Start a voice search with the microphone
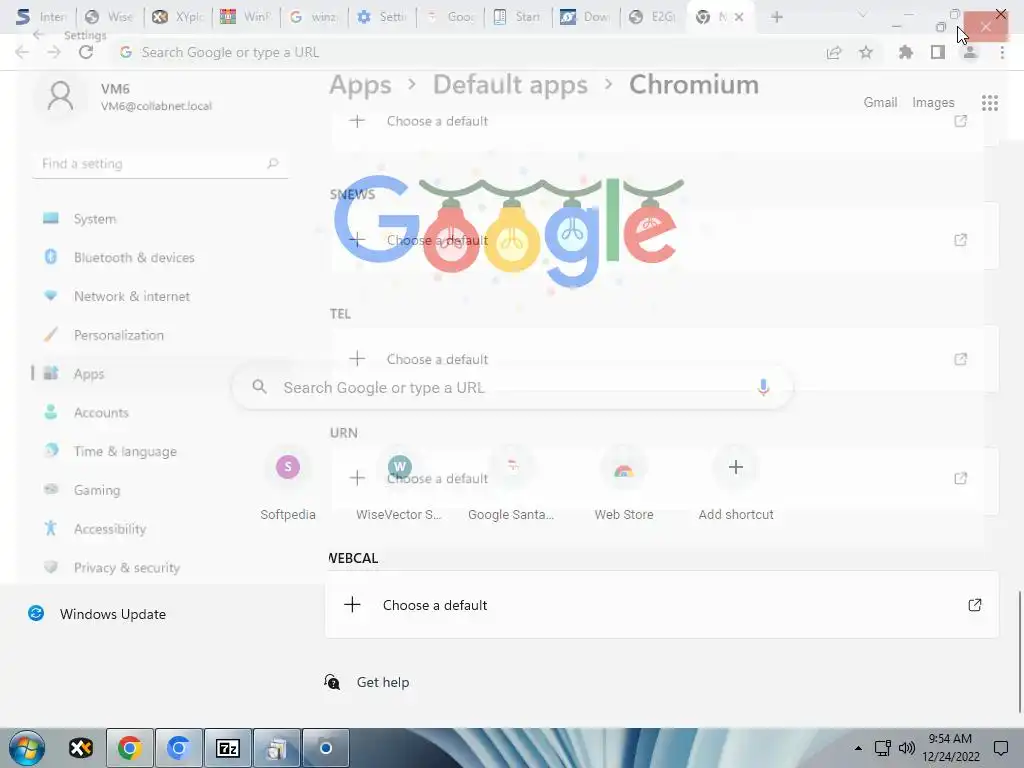The width and height of the screenshot is (1024, 768). pyautogui.click(x=763, y=387)
